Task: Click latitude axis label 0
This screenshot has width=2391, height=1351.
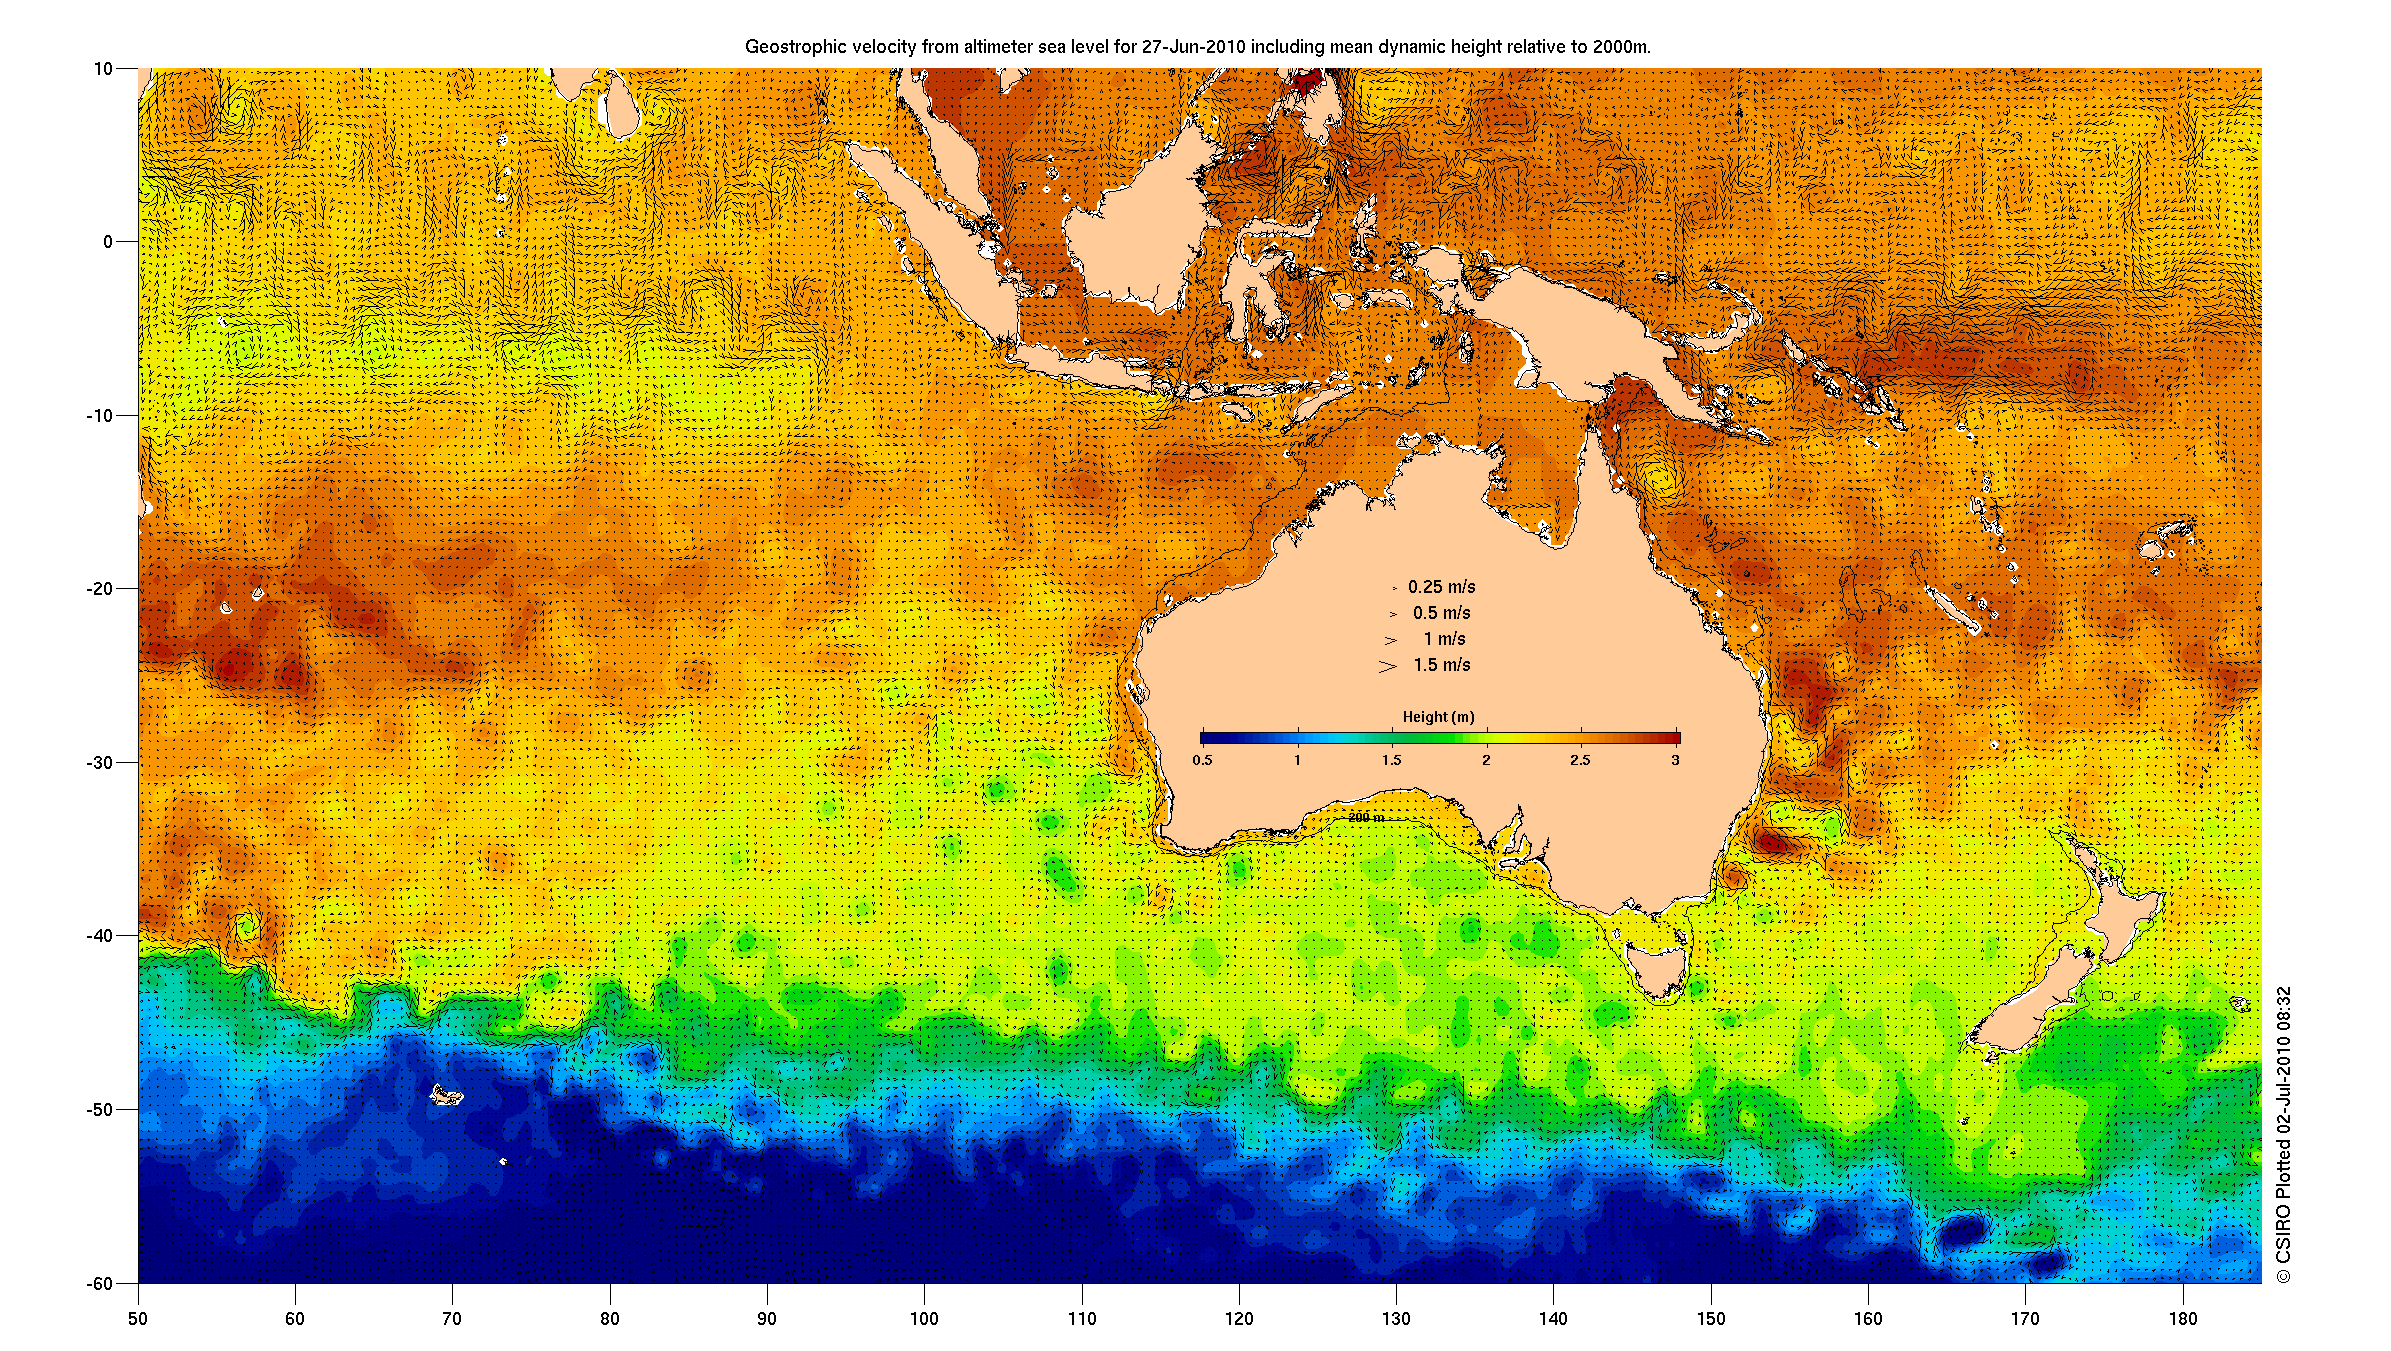Action: (x=108, y=242)
